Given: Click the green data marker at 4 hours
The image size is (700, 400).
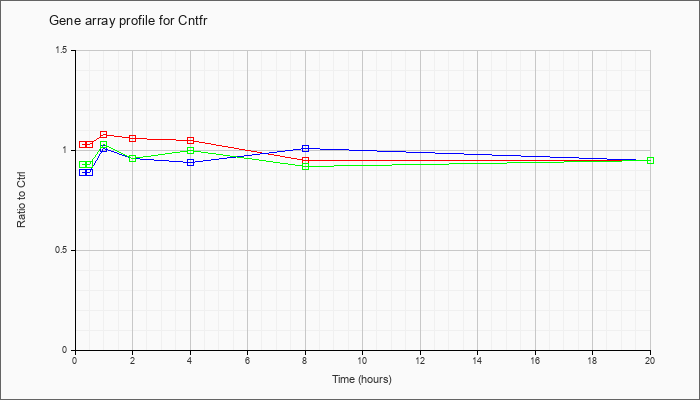Looking at the screenshot, I should (x=190, y=151).
